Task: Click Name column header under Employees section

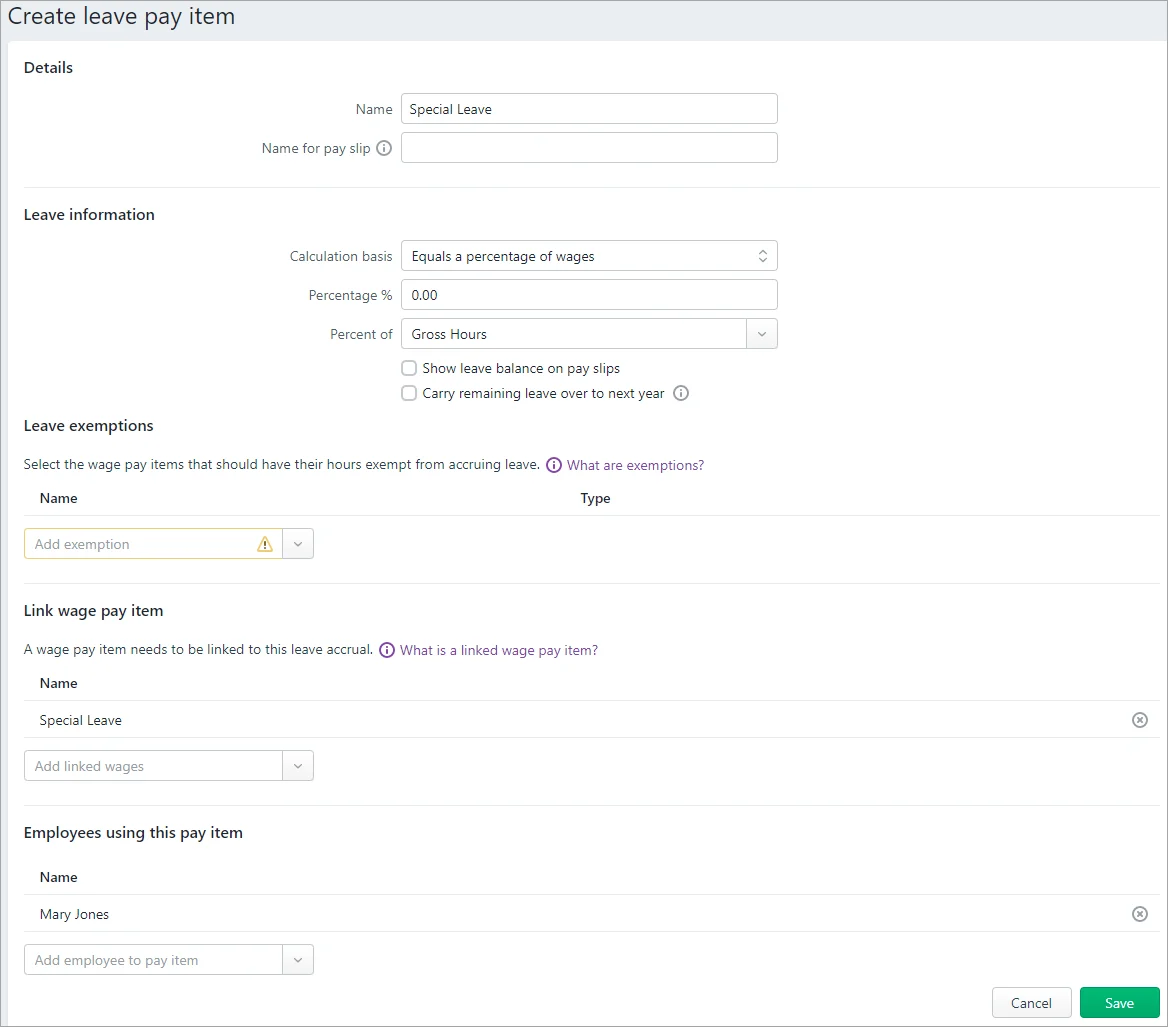Action: 58,877
